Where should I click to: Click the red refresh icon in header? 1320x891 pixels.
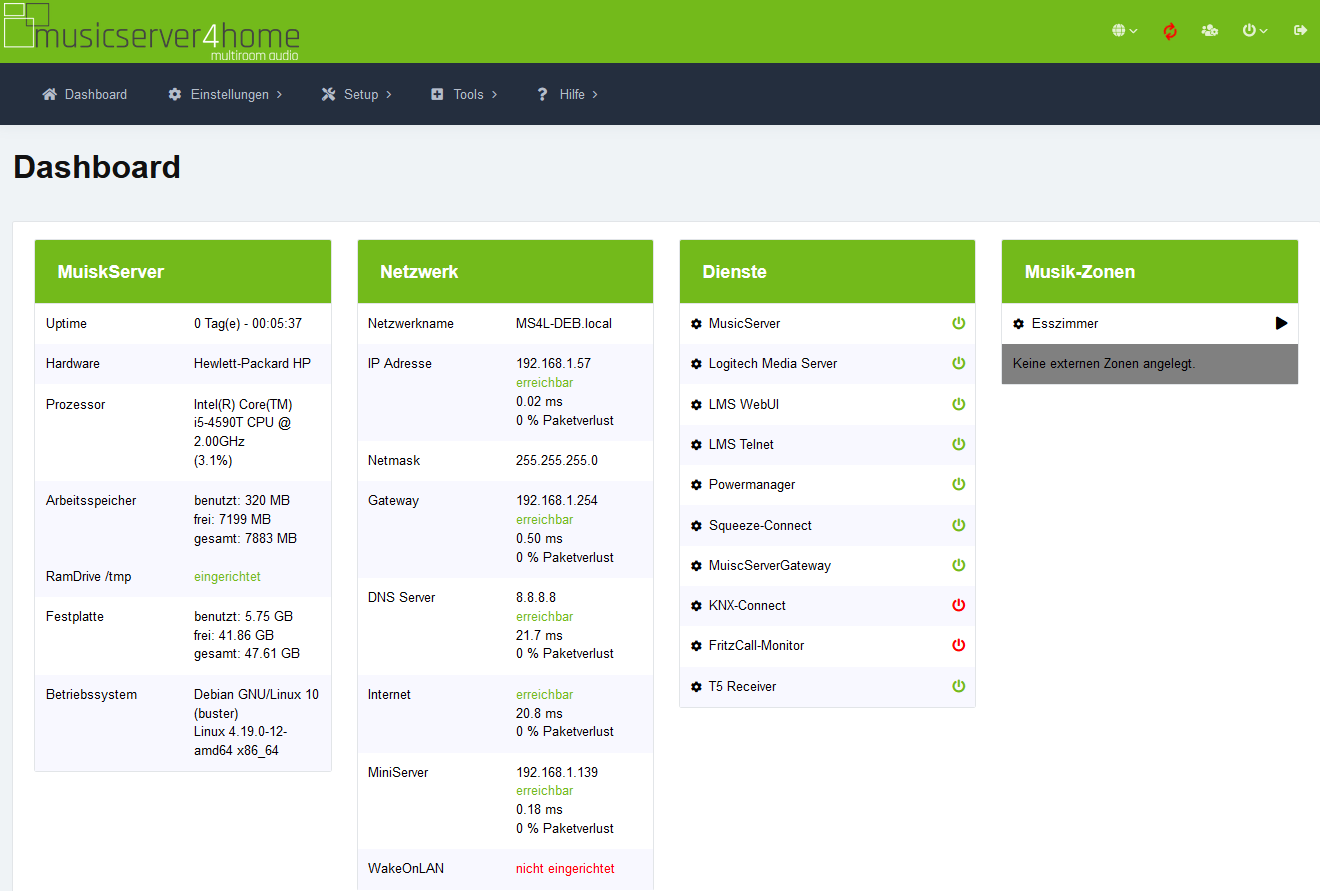(1170, 31)
